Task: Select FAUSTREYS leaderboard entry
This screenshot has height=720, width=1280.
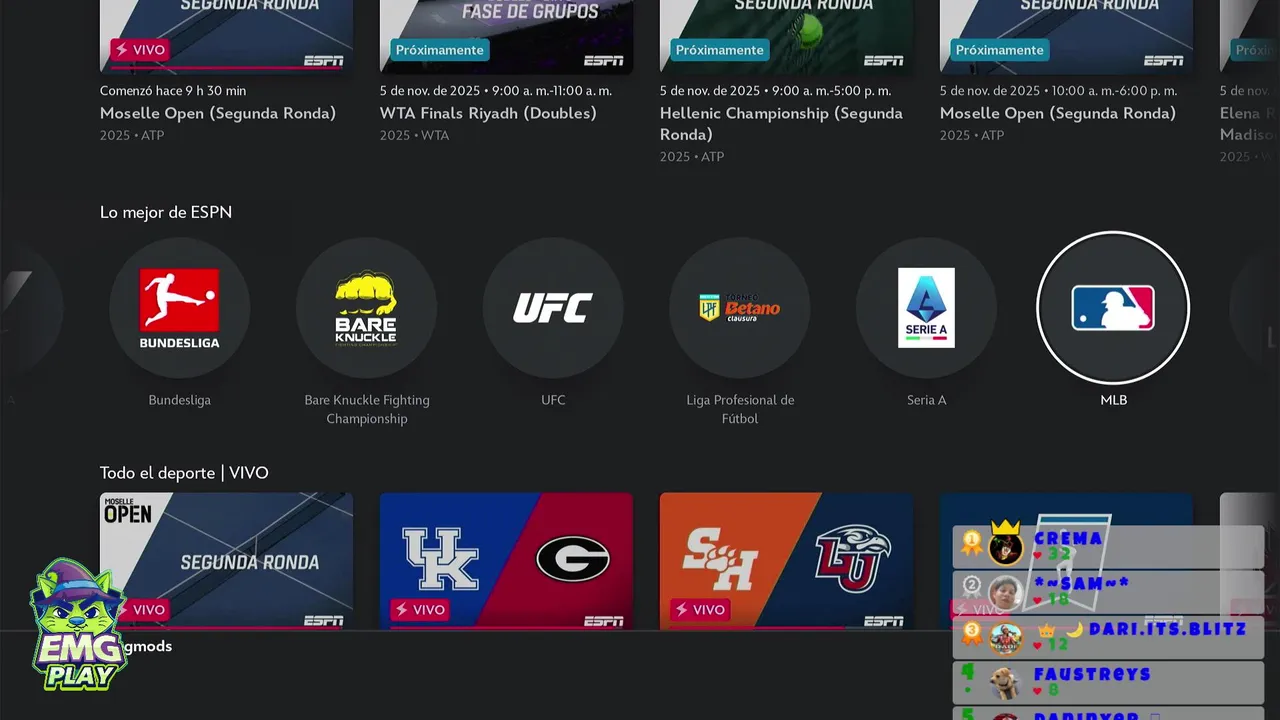Action: pos(1108,682)
